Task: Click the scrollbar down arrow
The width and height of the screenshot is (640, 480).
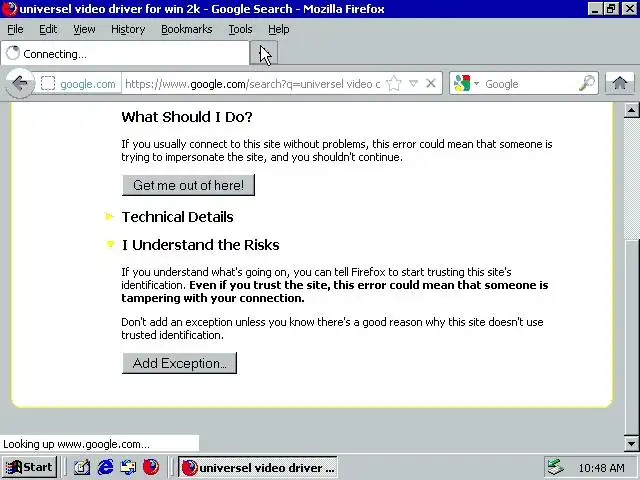Action: click(x=631, y=444)
